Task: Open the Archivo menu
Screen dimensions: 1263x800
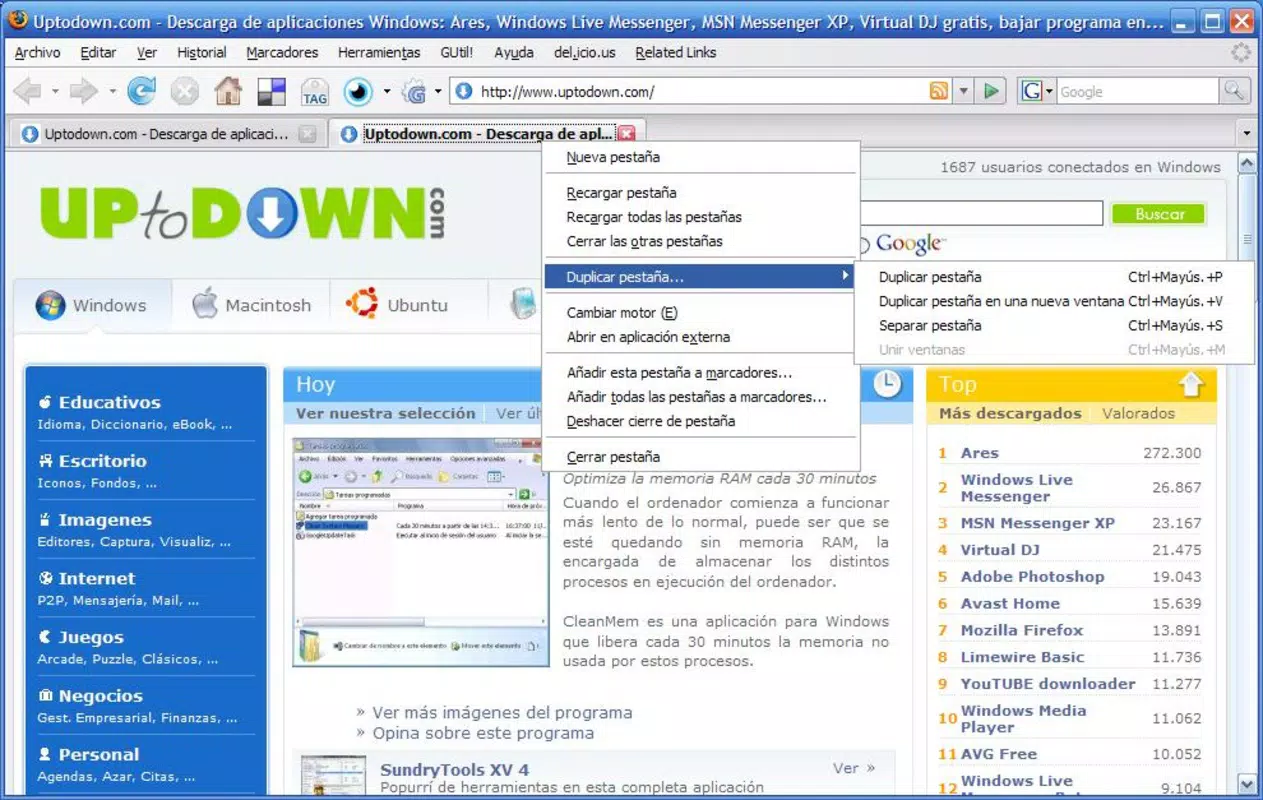Action: point(37,52)
